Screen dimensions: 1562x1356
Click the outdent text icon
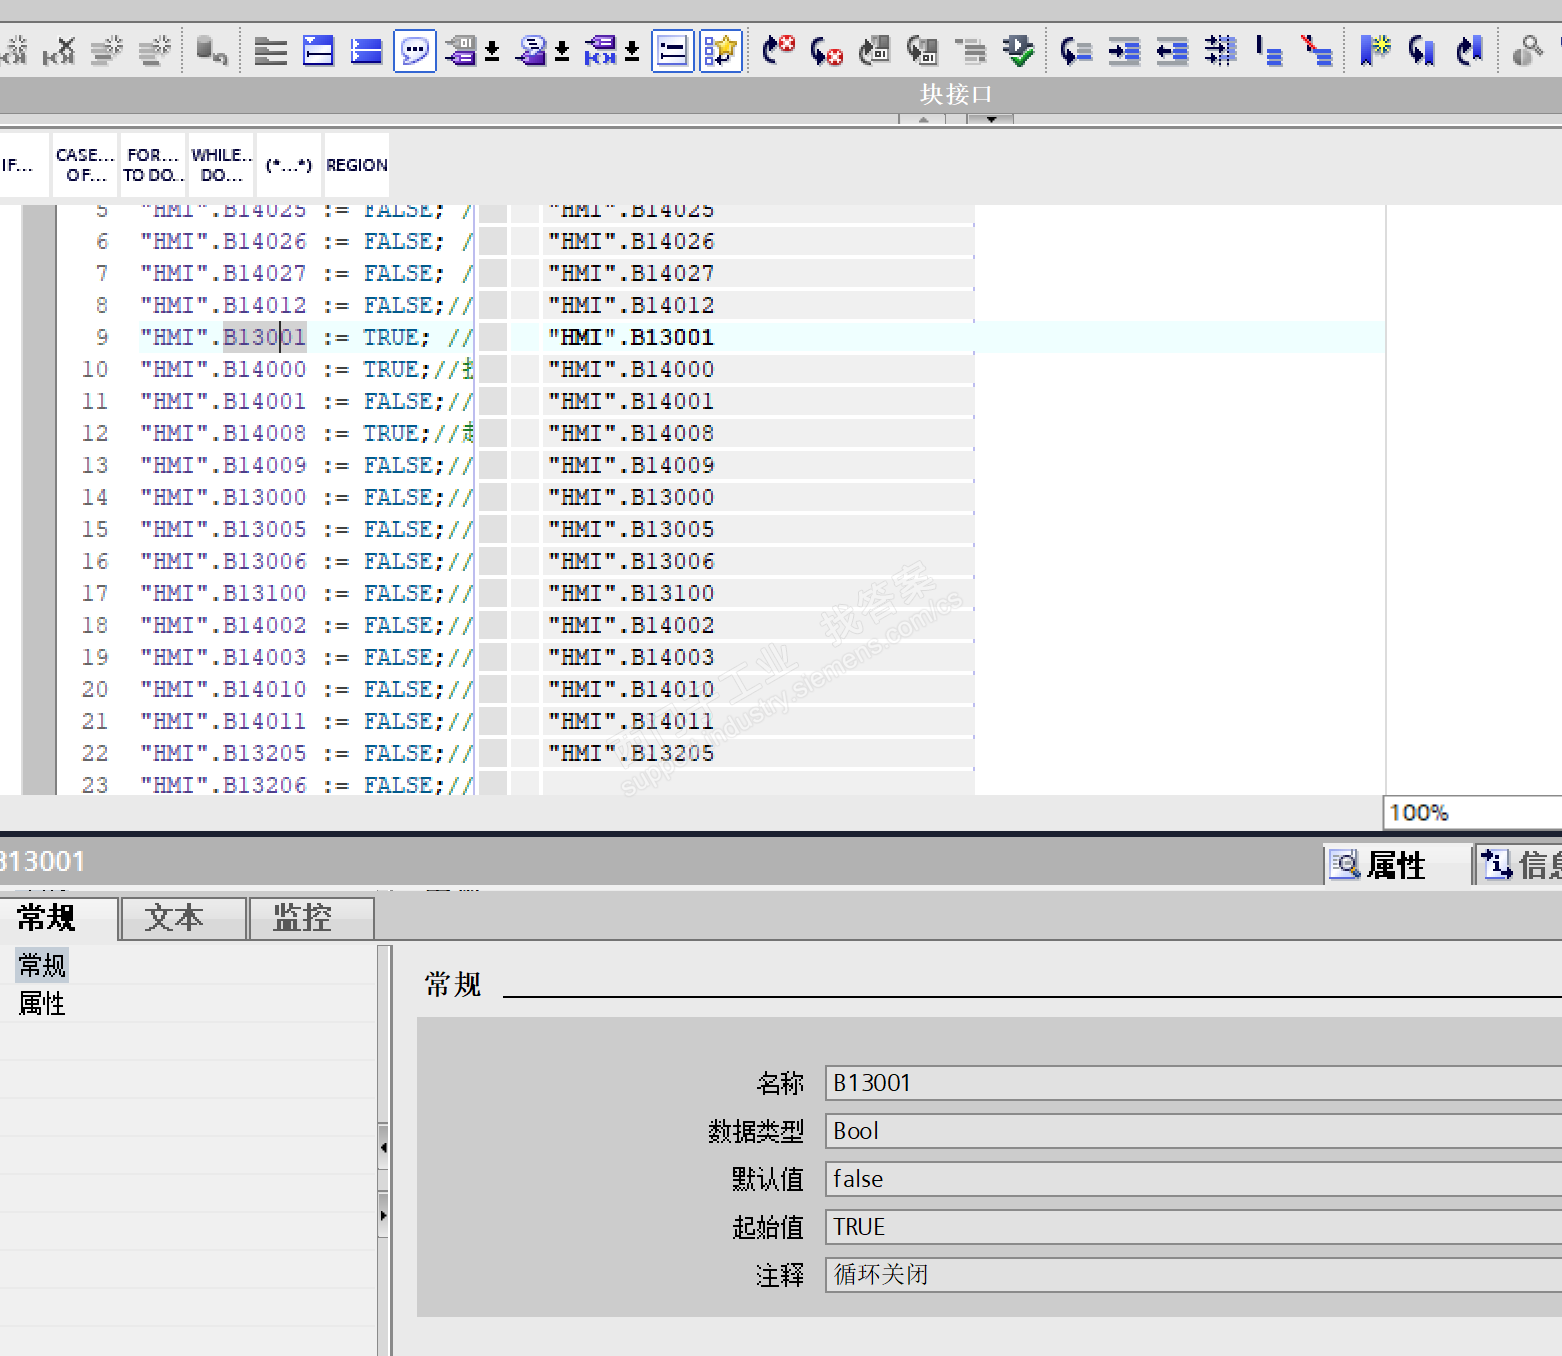1172,50
